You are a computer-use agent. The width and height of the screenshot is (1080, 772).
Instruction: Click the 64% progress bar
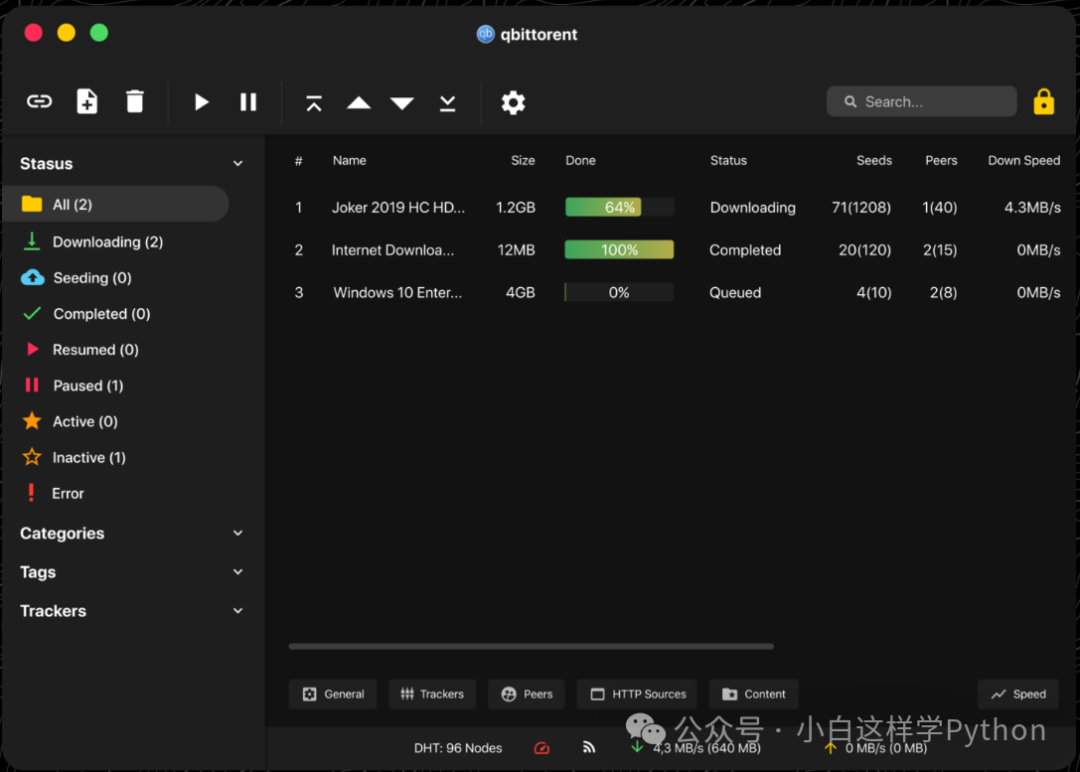click(619, 207)
